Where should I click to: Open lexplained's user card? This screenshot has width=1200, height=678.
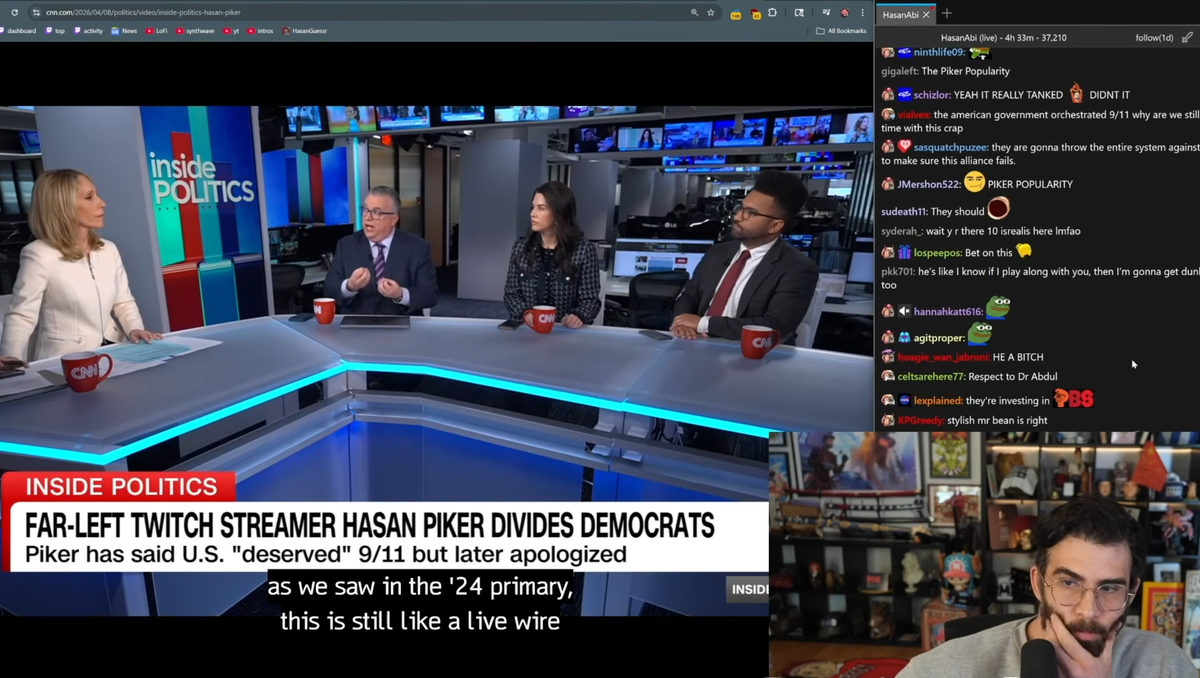[x=938, y=401]
